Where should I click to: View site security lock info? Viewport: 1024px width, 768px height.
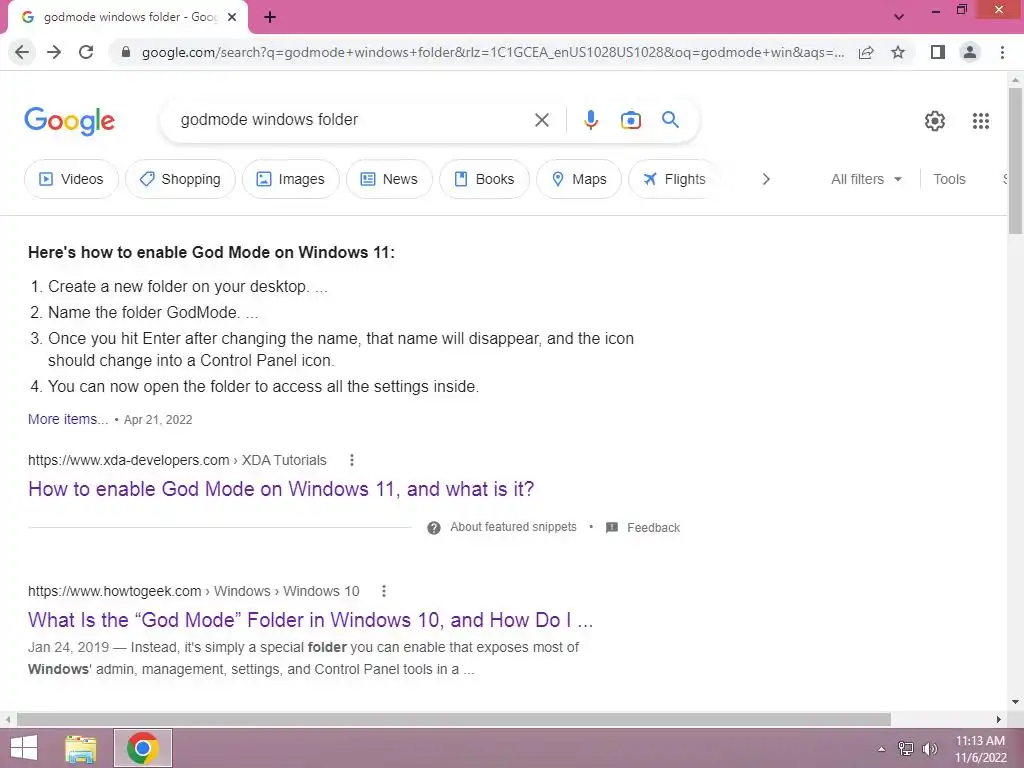click(126, 52)
